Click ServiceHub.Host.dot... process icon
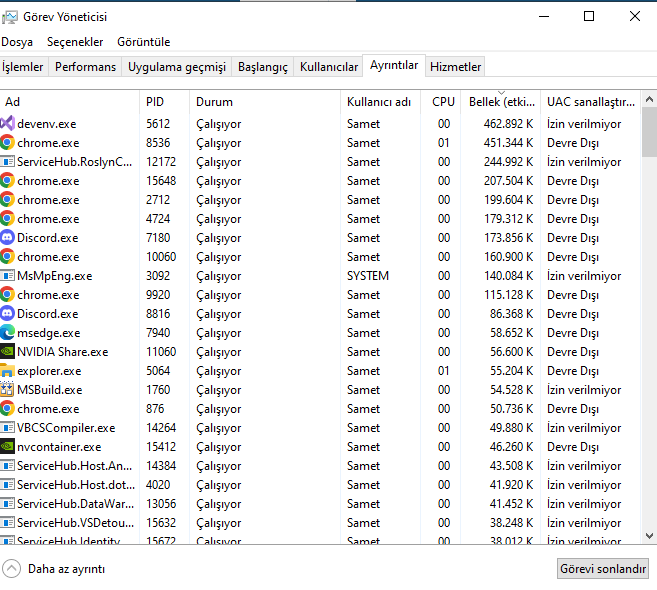The image size is (657, 590). (8, 485)
